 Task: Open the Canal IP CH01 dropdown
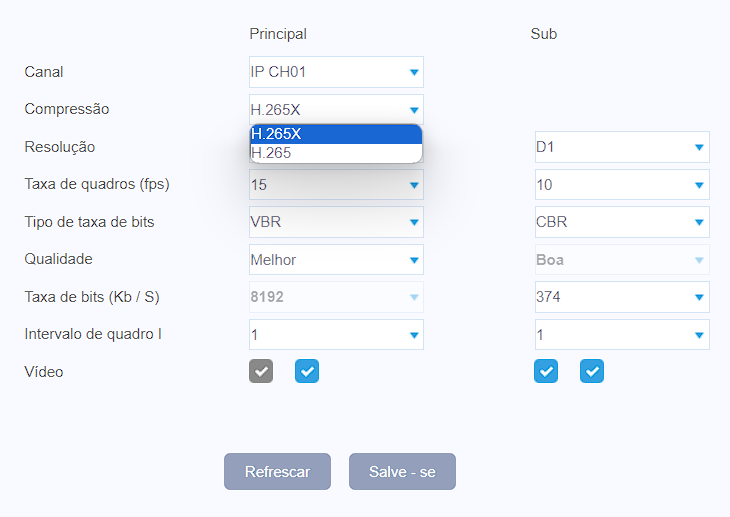pyautogui.click(x=336, y=72)
